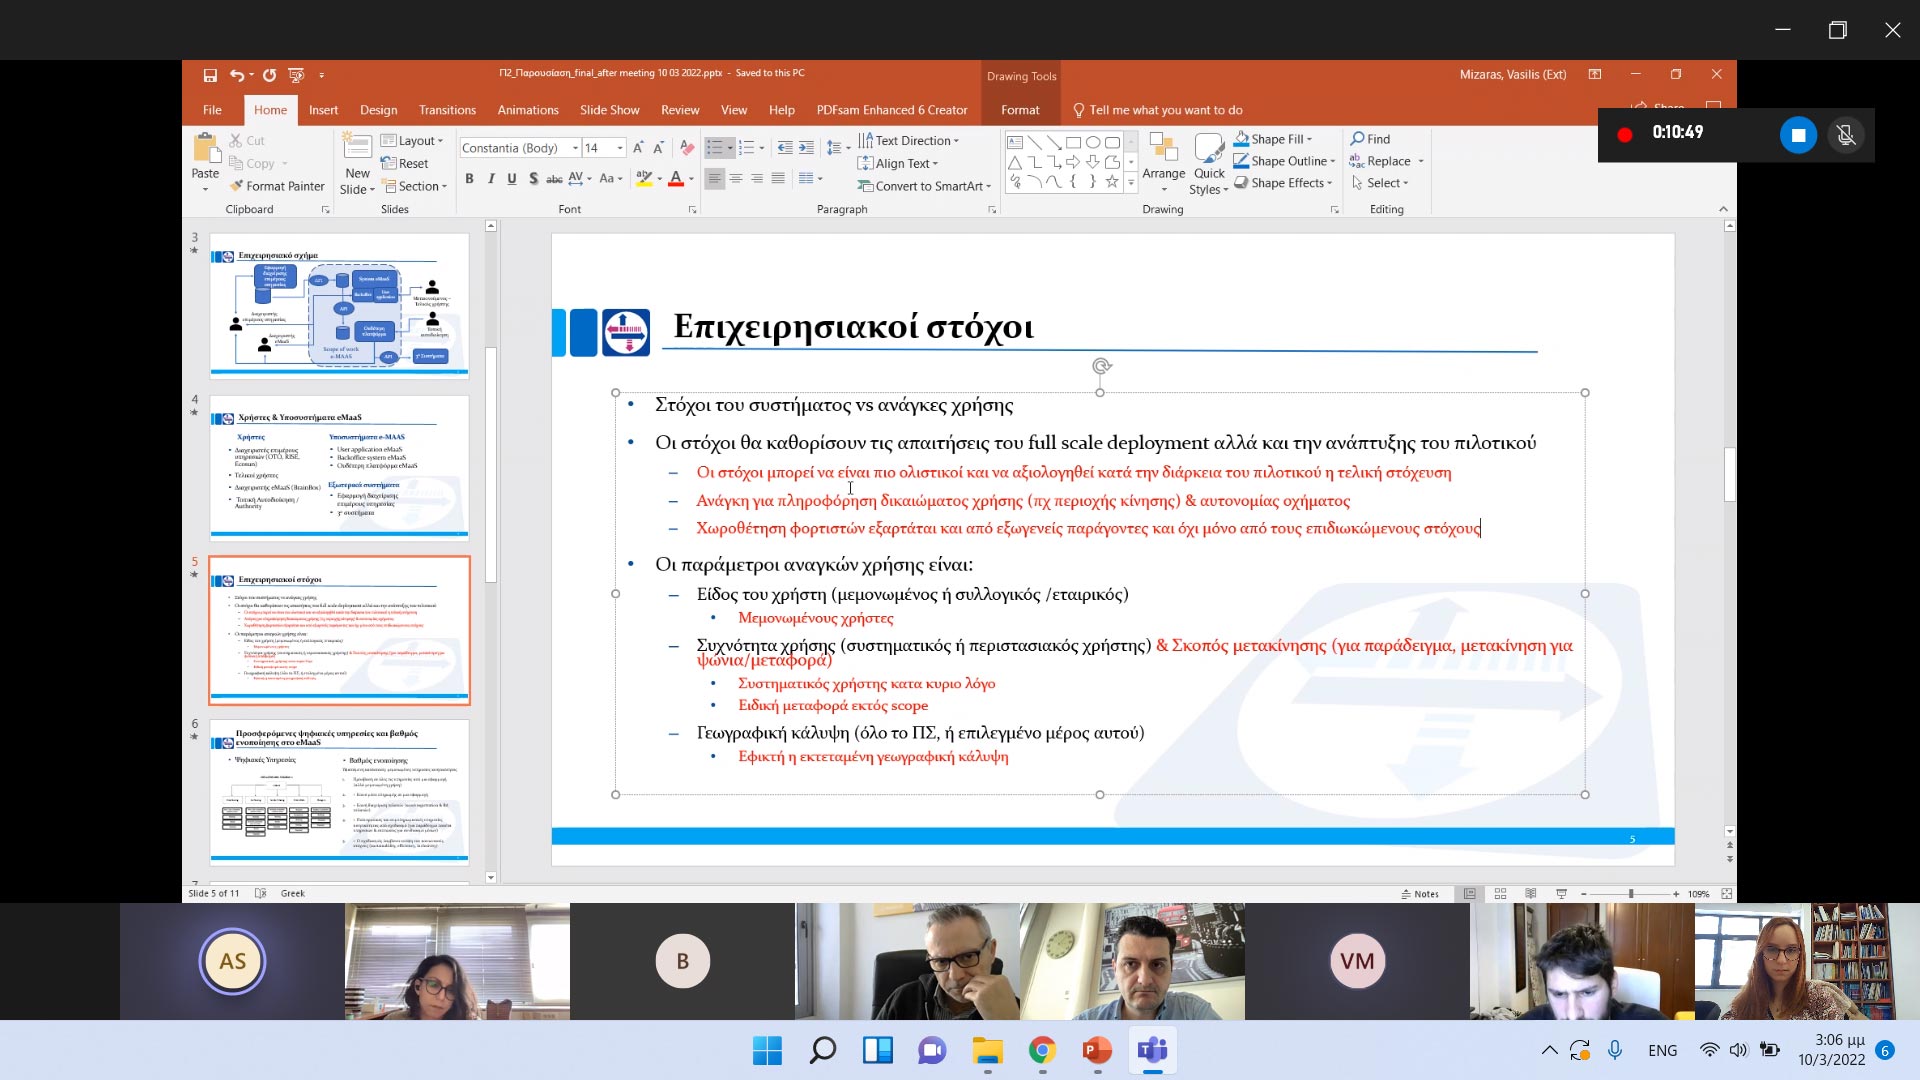Toggle Italic formatting
This screenshot has height=1080, width=1920.
coord(491,179)
